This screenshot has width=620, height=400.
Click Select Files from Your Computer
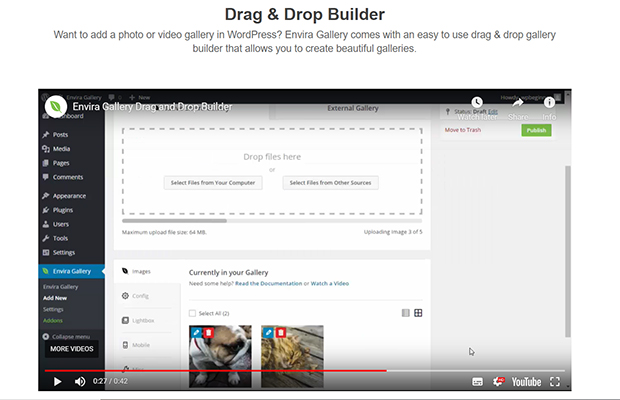click(213, 183)
